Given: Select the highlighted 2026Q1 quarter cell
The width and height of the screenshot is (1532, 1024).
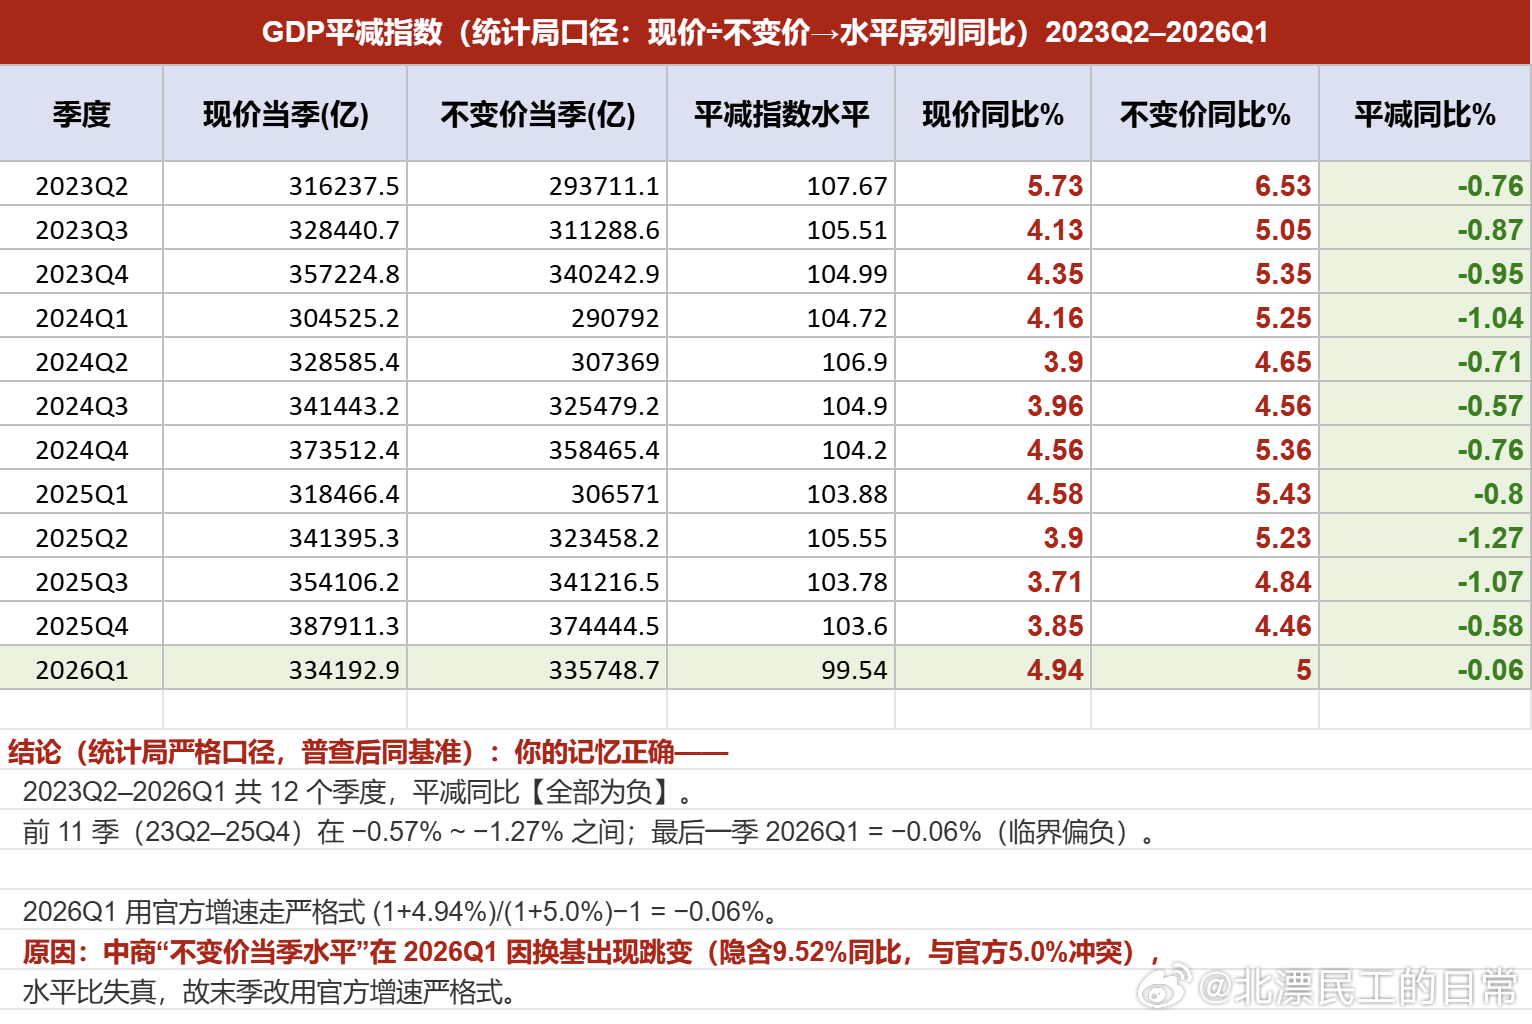Looking at the screenshot, I should tap(82, 670).
